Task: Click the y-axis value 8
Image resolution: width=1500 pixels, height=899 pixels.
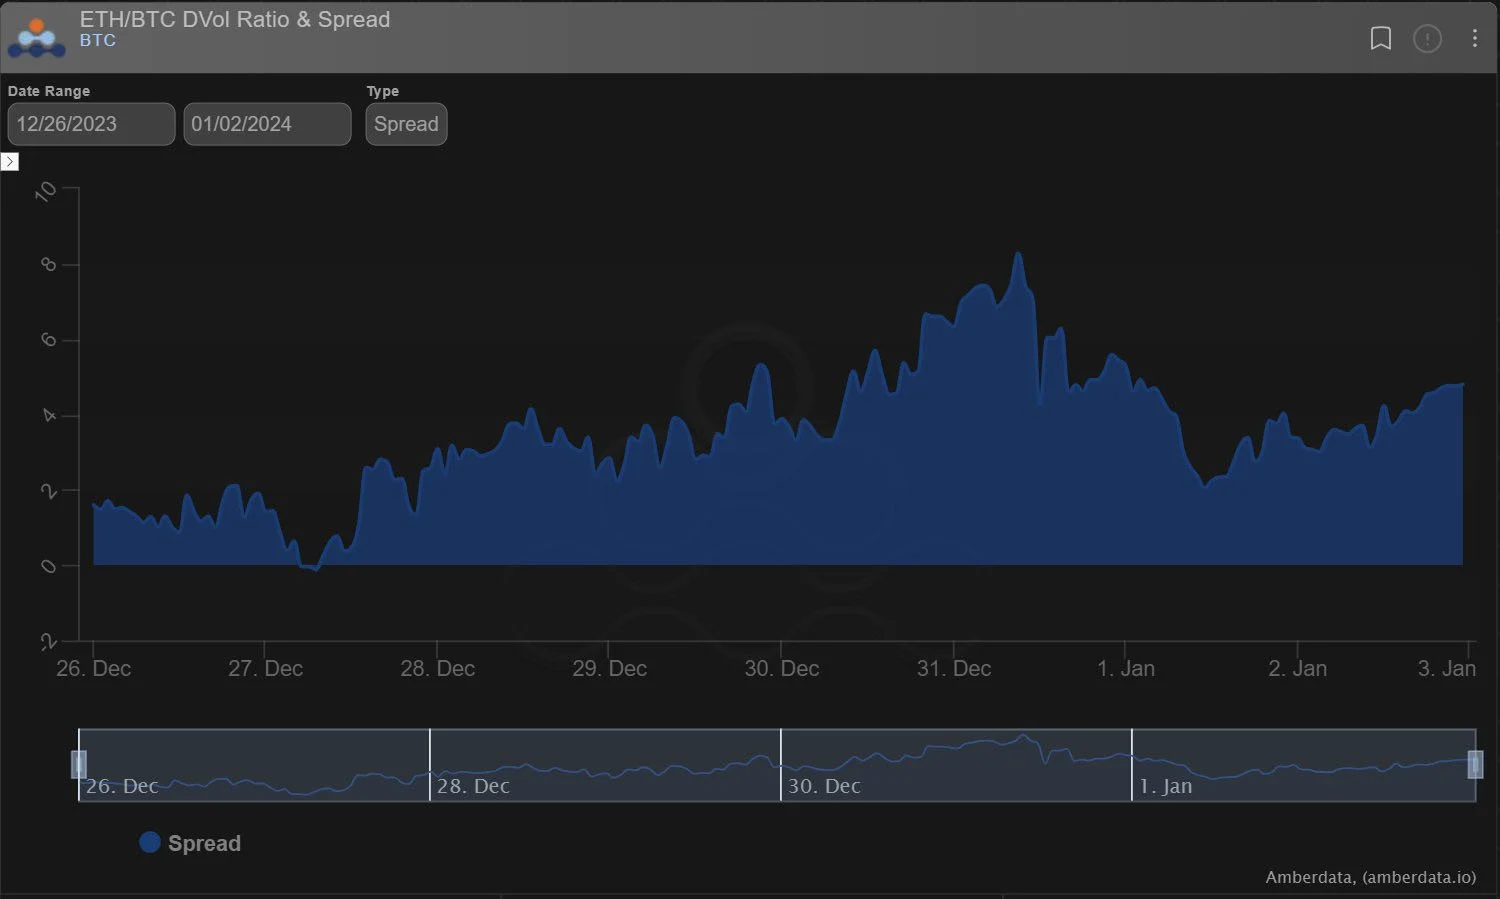Action: pyautogui.click(x=48, y=265)
